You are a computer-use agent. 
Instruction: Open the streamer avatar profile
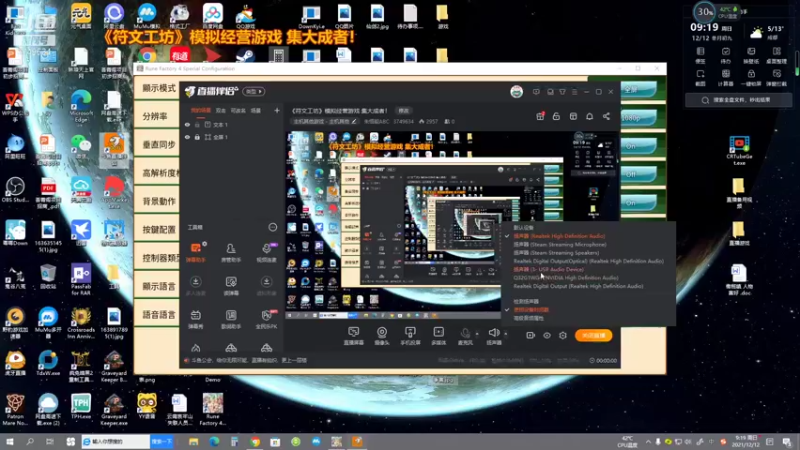(516, 92)
